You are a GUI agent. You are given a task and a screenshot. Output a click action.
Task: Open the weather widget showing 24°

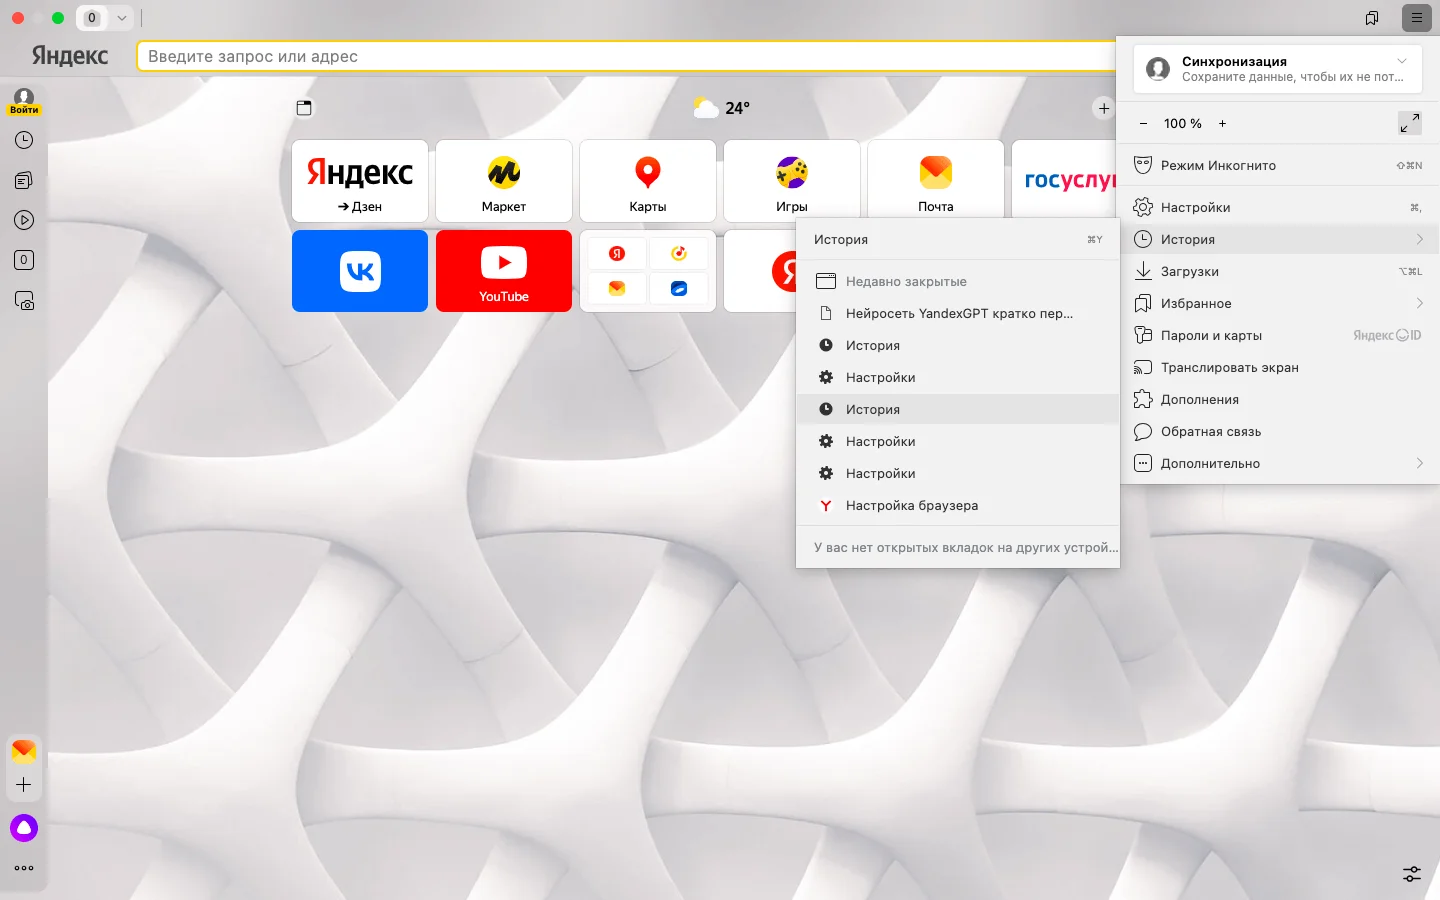(x=722, y=108)
